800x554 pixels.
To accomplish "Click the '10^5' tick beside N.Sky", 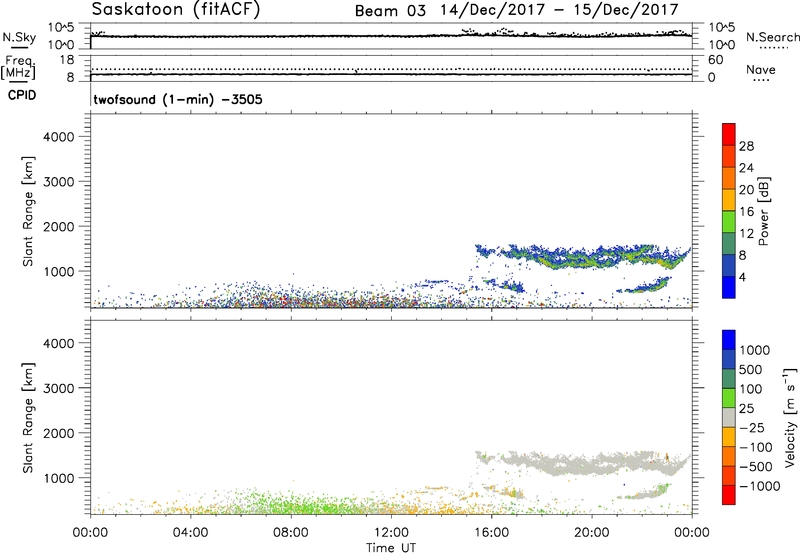I will point(61,28).
